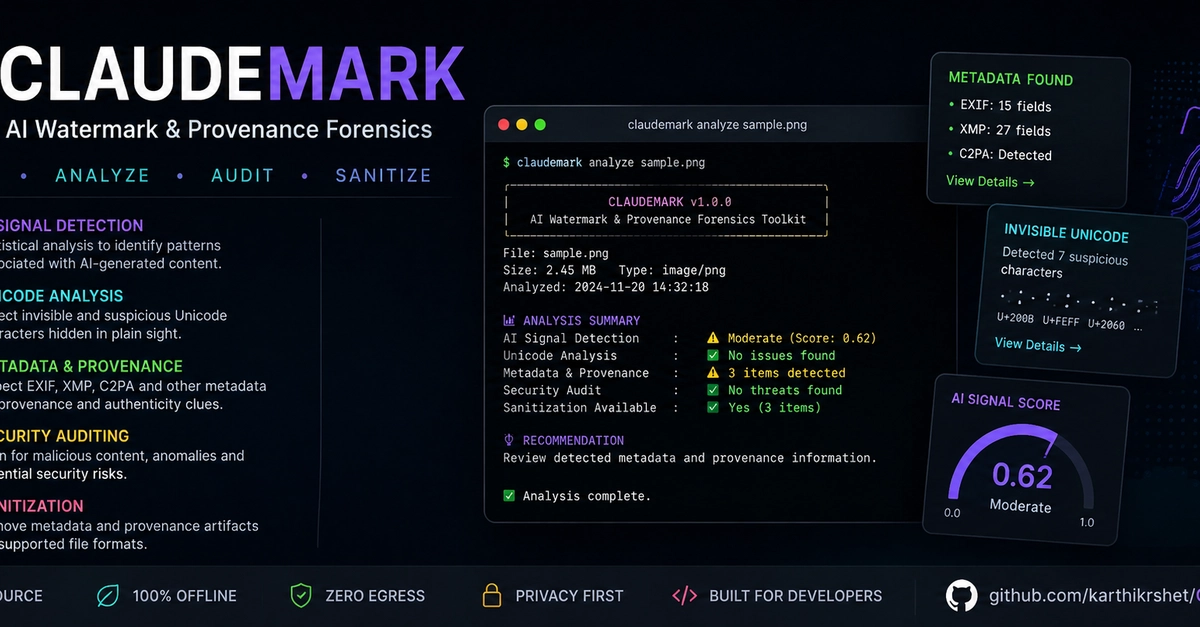The width and height of the screenshot is (1200, 627).
Task: Click the checkbox for Sanitization Available row
Action: pyautogui.click(x=713, y=407)
